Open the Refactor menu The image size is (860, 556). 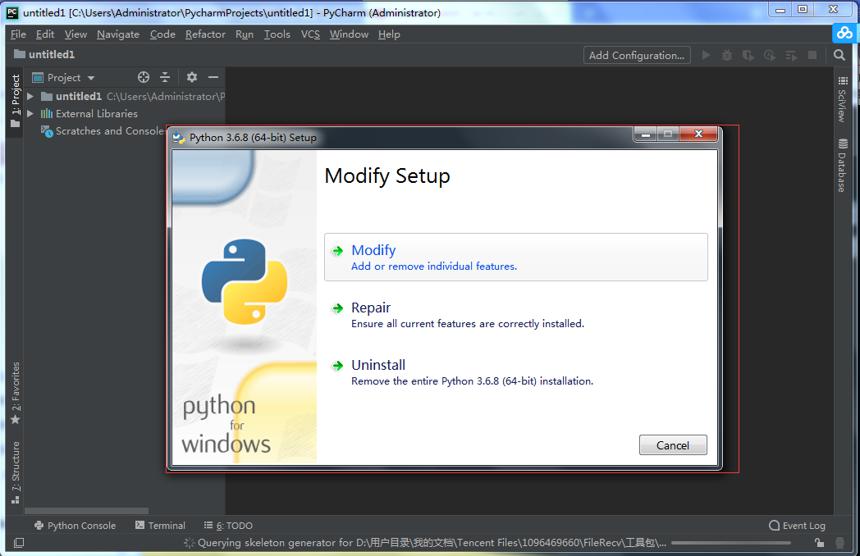[x=205, y=35]
